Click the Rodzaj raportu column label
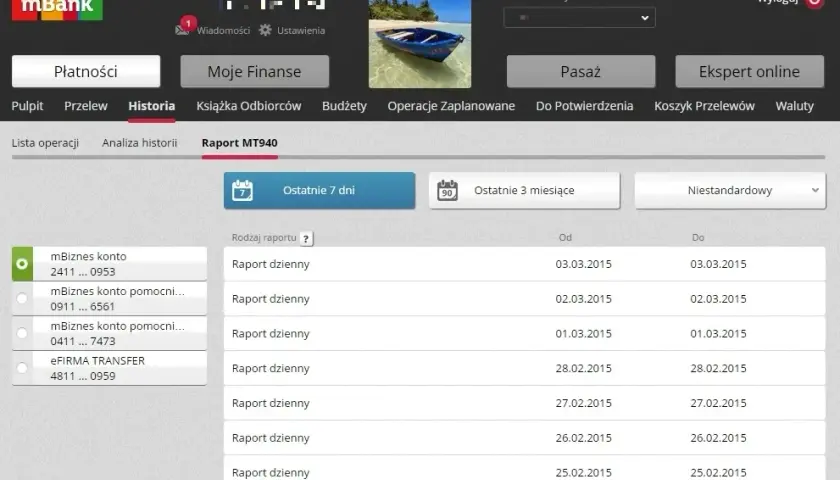This screenshot has width=840, height=480. pyautogui.click(x=264, y=237)
